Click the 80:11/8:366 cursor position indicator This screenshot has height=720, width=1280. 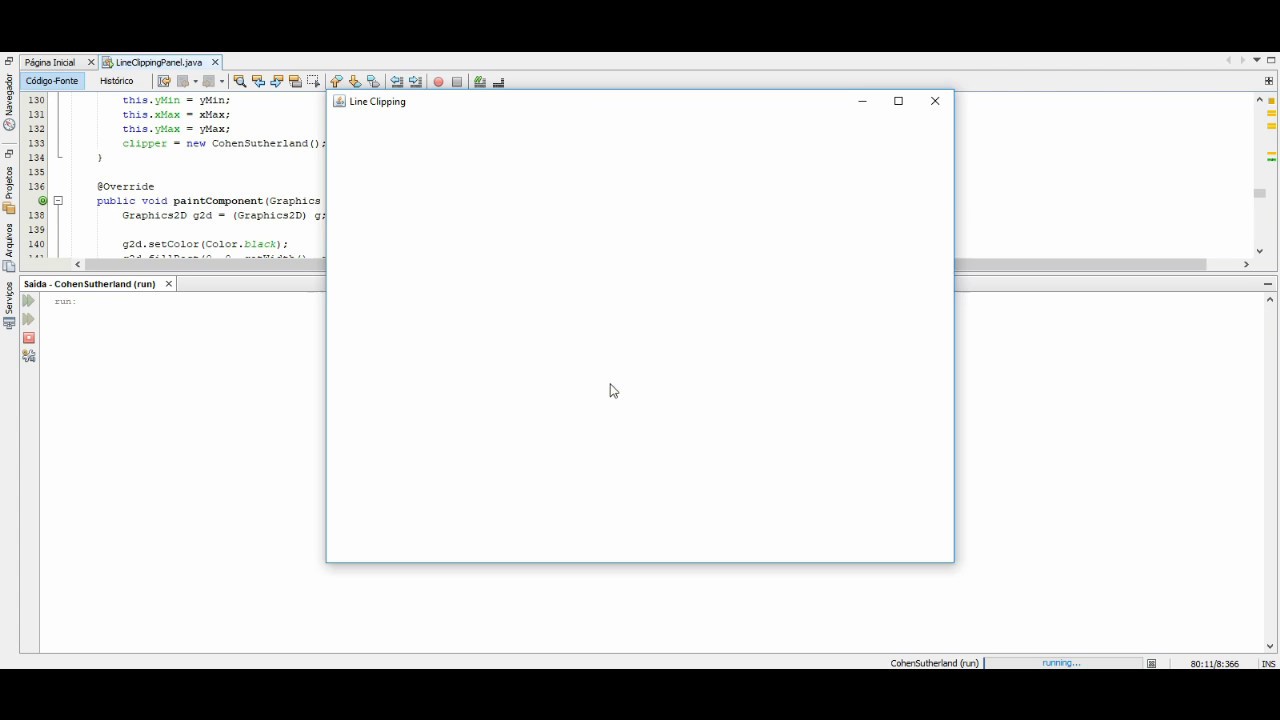pyautogui.click(x=1214, y=664)
